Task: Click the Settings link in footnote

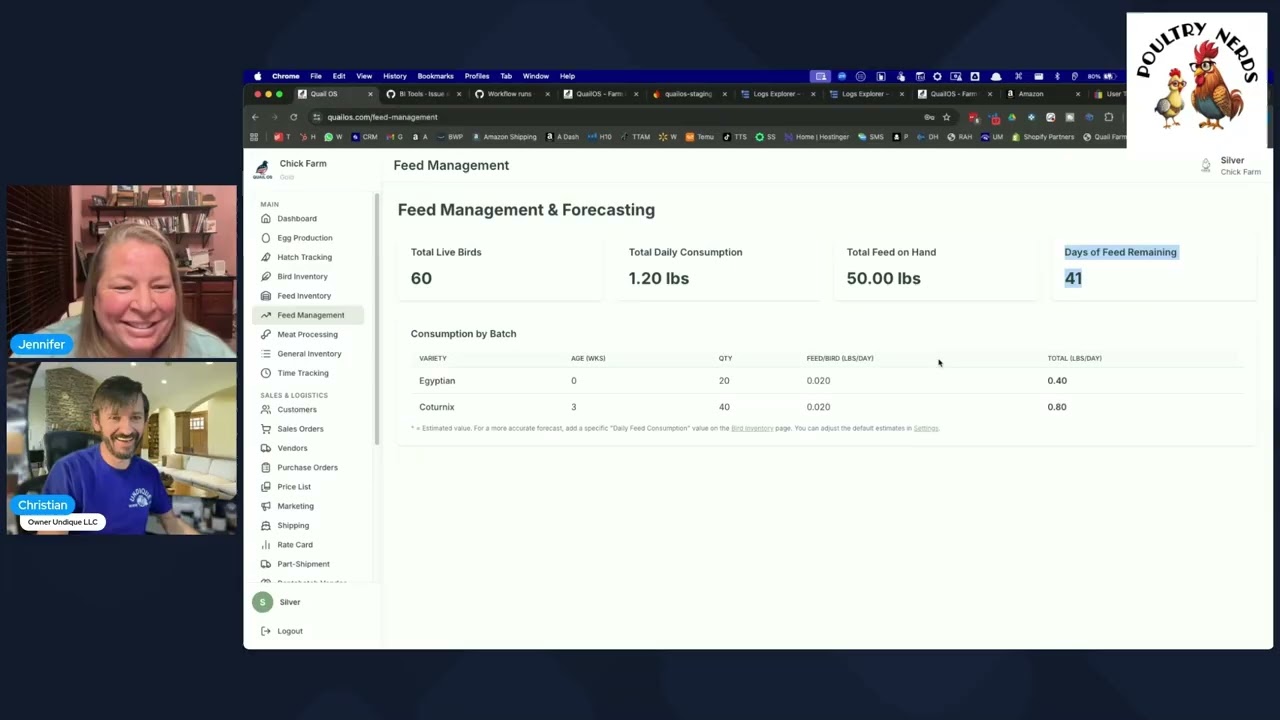Action: click(x=926, y=428)
